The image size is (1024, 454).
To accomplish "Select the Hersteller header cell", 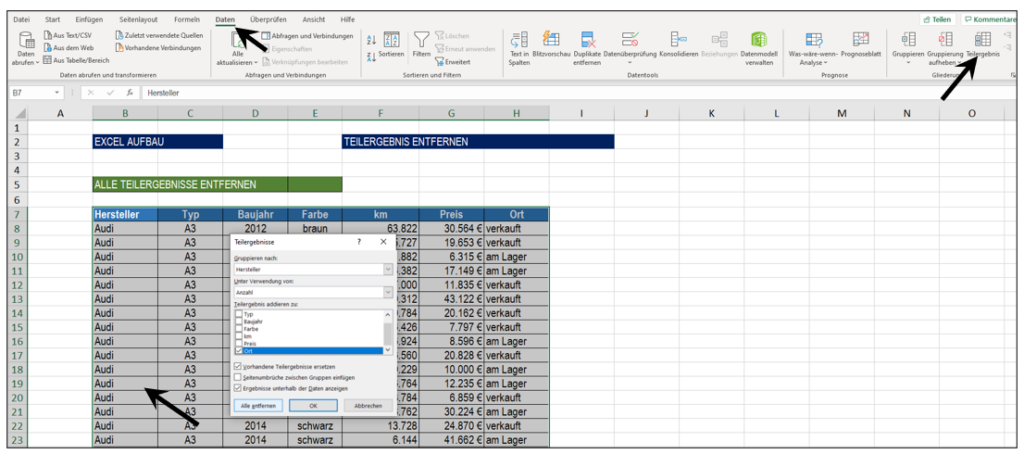I will pyautogui.click(x=125, y=214).
